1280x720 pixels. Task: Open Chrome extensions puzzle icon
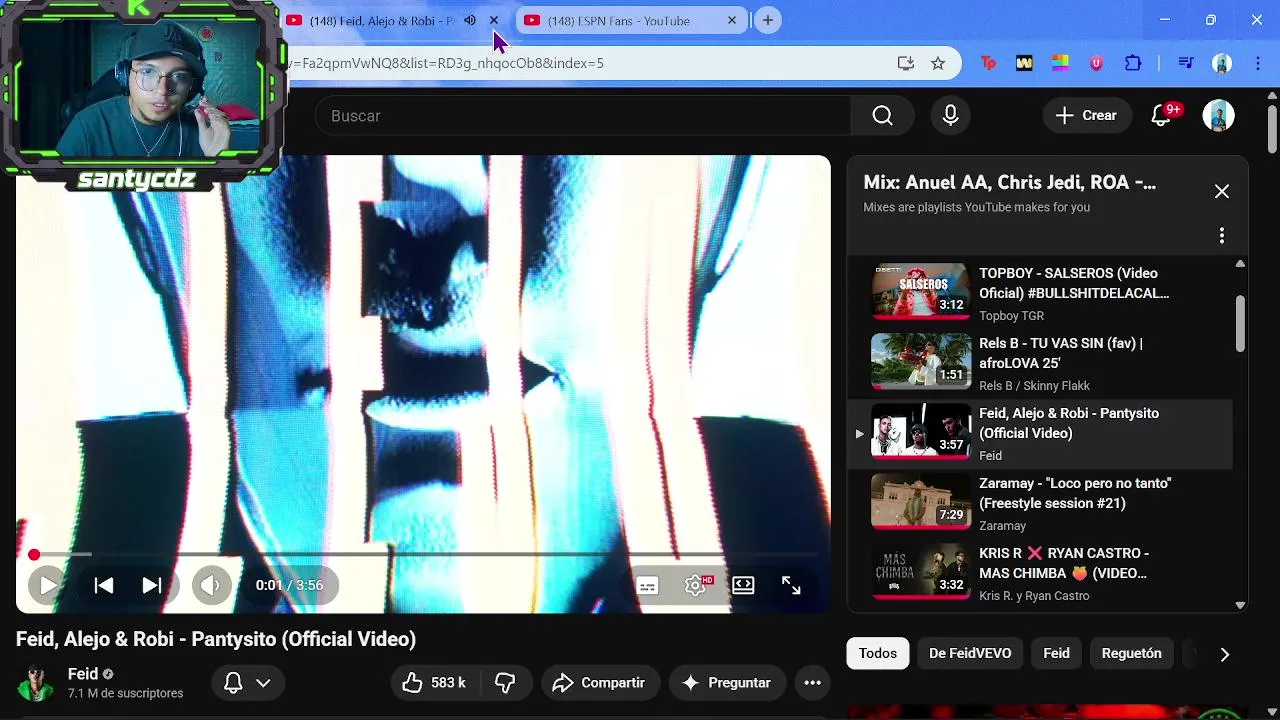tap(1133, 63)
